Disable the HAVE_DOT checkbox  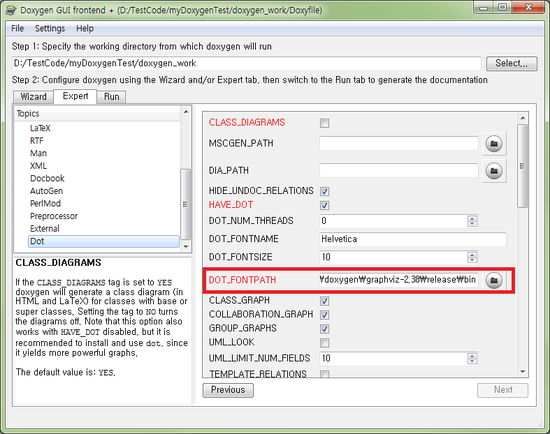[x=324, y=205]
